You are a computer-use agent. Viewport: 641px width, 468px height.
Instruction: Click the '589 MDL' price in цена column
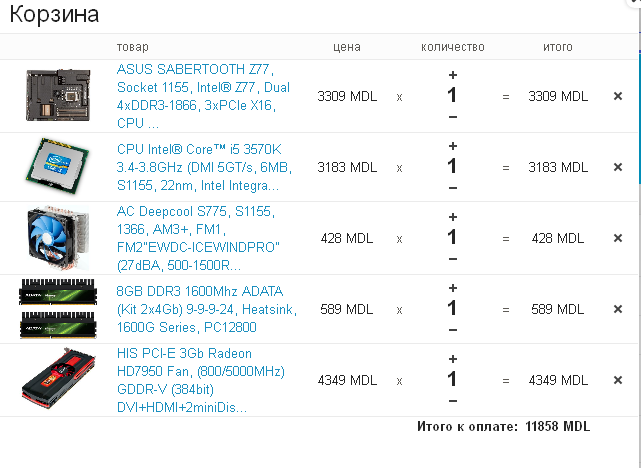pyautogui.click(x=347, y=309)
